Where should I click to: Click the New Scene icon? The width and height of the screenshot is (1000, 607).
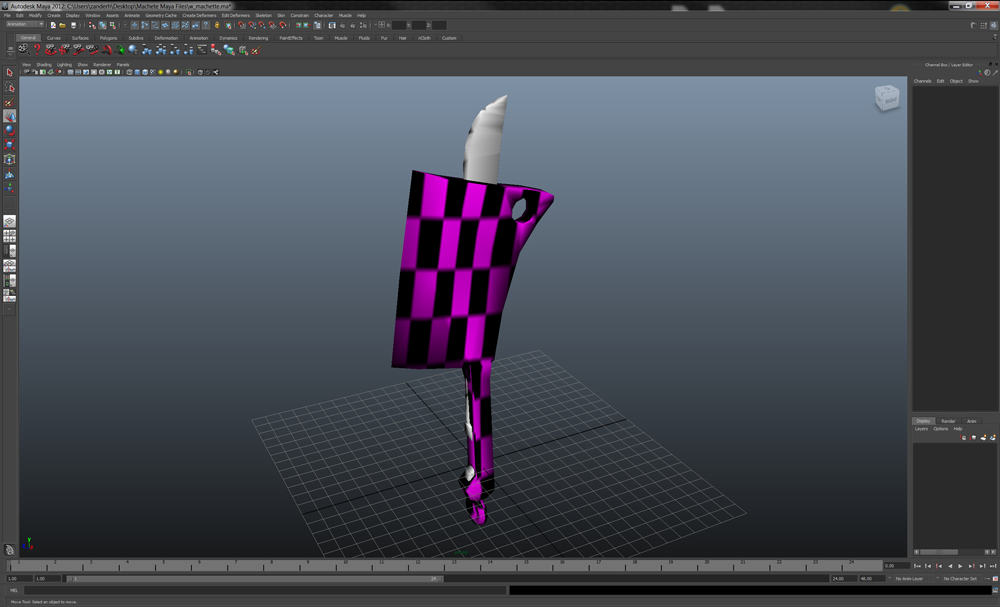click(x=53, y=26)
